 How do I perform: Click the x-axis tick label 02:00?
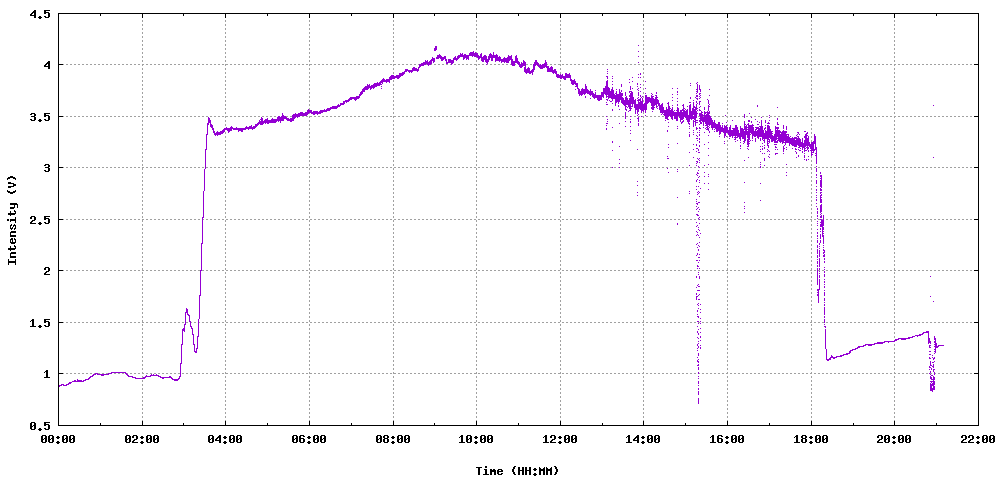click(142, 440)
